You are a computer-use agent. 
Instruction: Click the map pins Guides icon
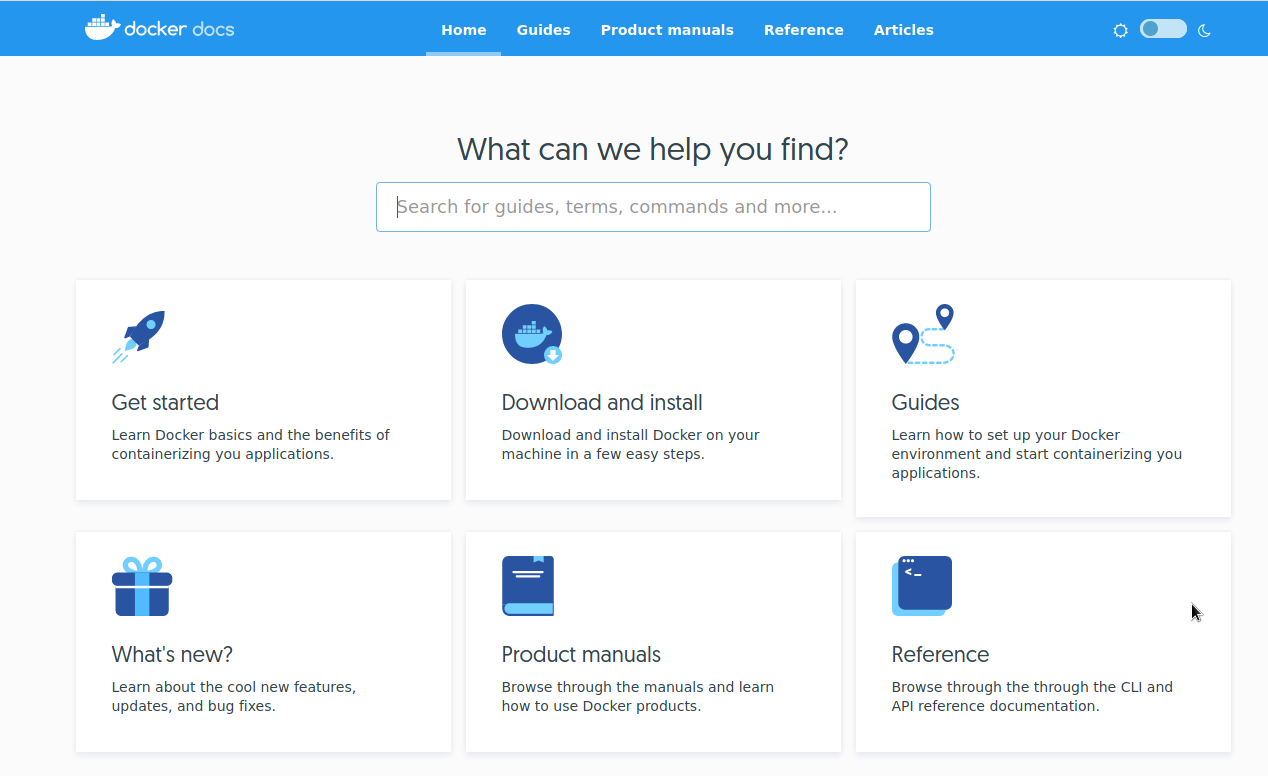(x=923, y=334)
